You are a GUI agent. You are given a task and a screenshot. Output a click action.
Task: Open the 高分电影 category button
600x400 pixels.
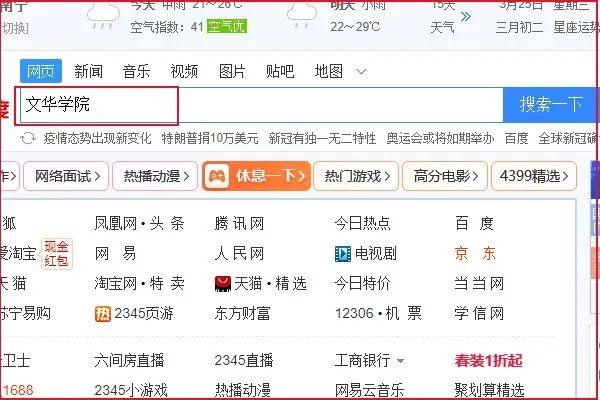pos(445,176)
